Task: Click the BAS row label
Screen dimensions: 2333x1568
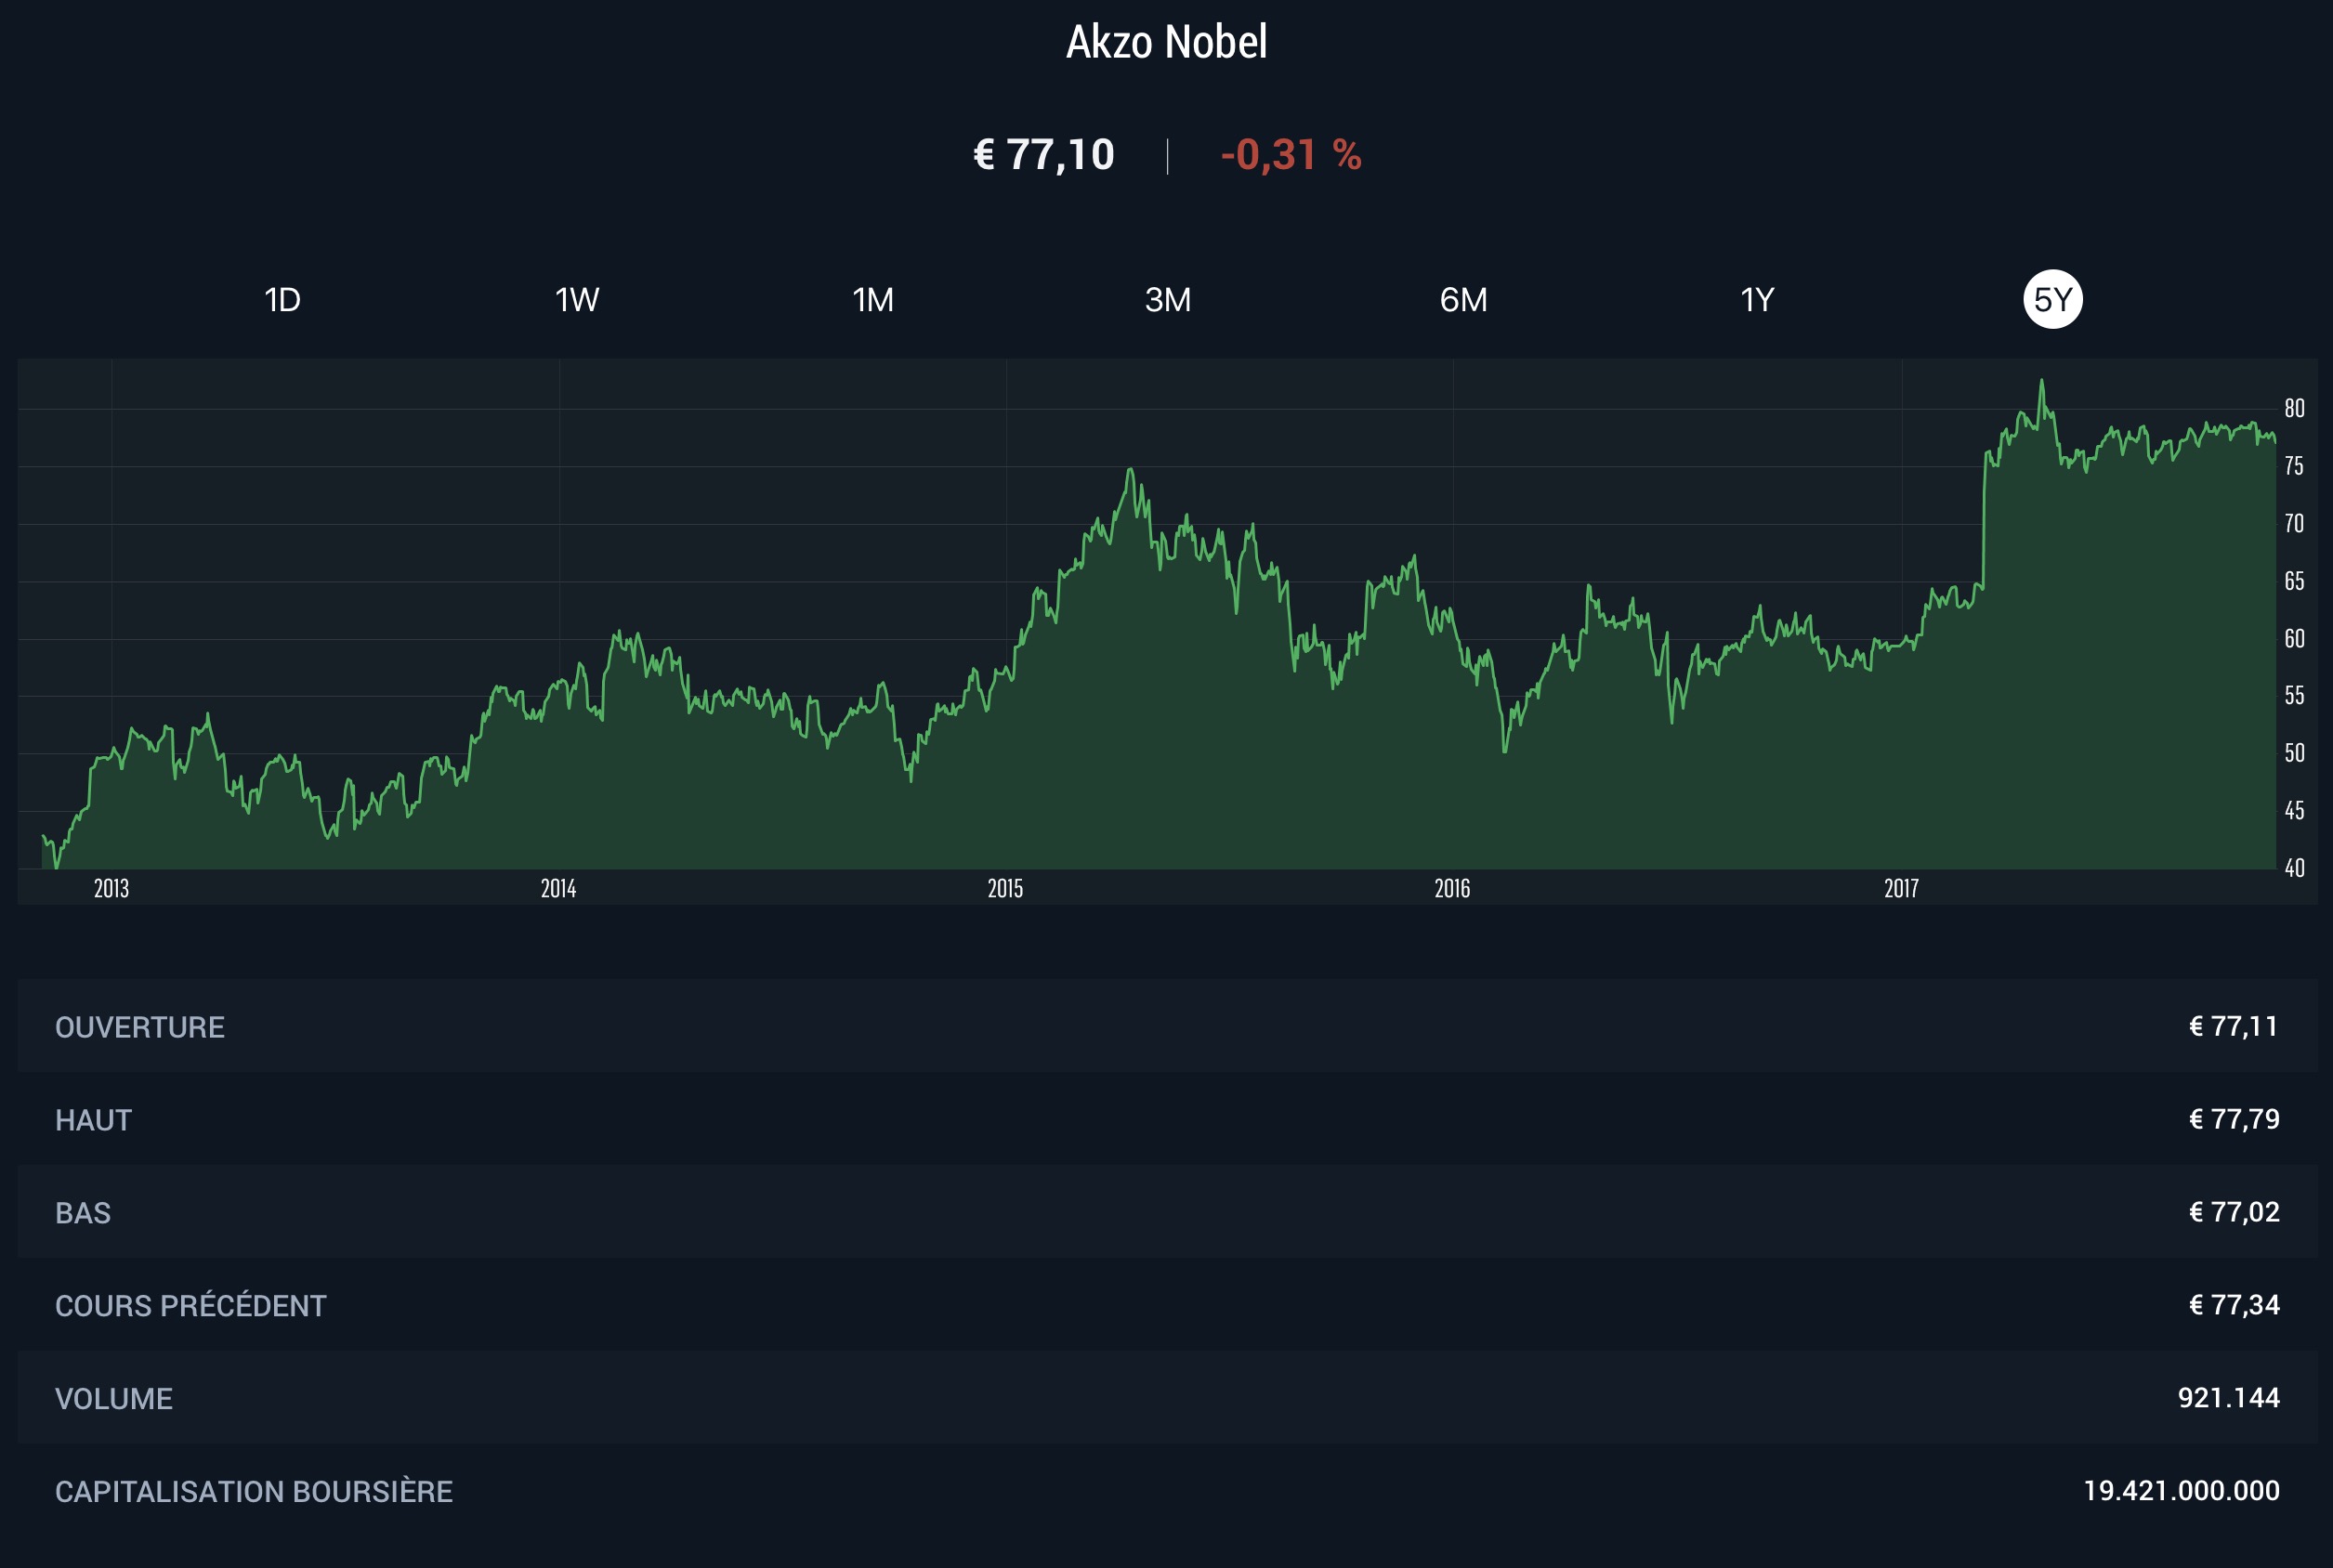Action: click(x=83, y=1213)
